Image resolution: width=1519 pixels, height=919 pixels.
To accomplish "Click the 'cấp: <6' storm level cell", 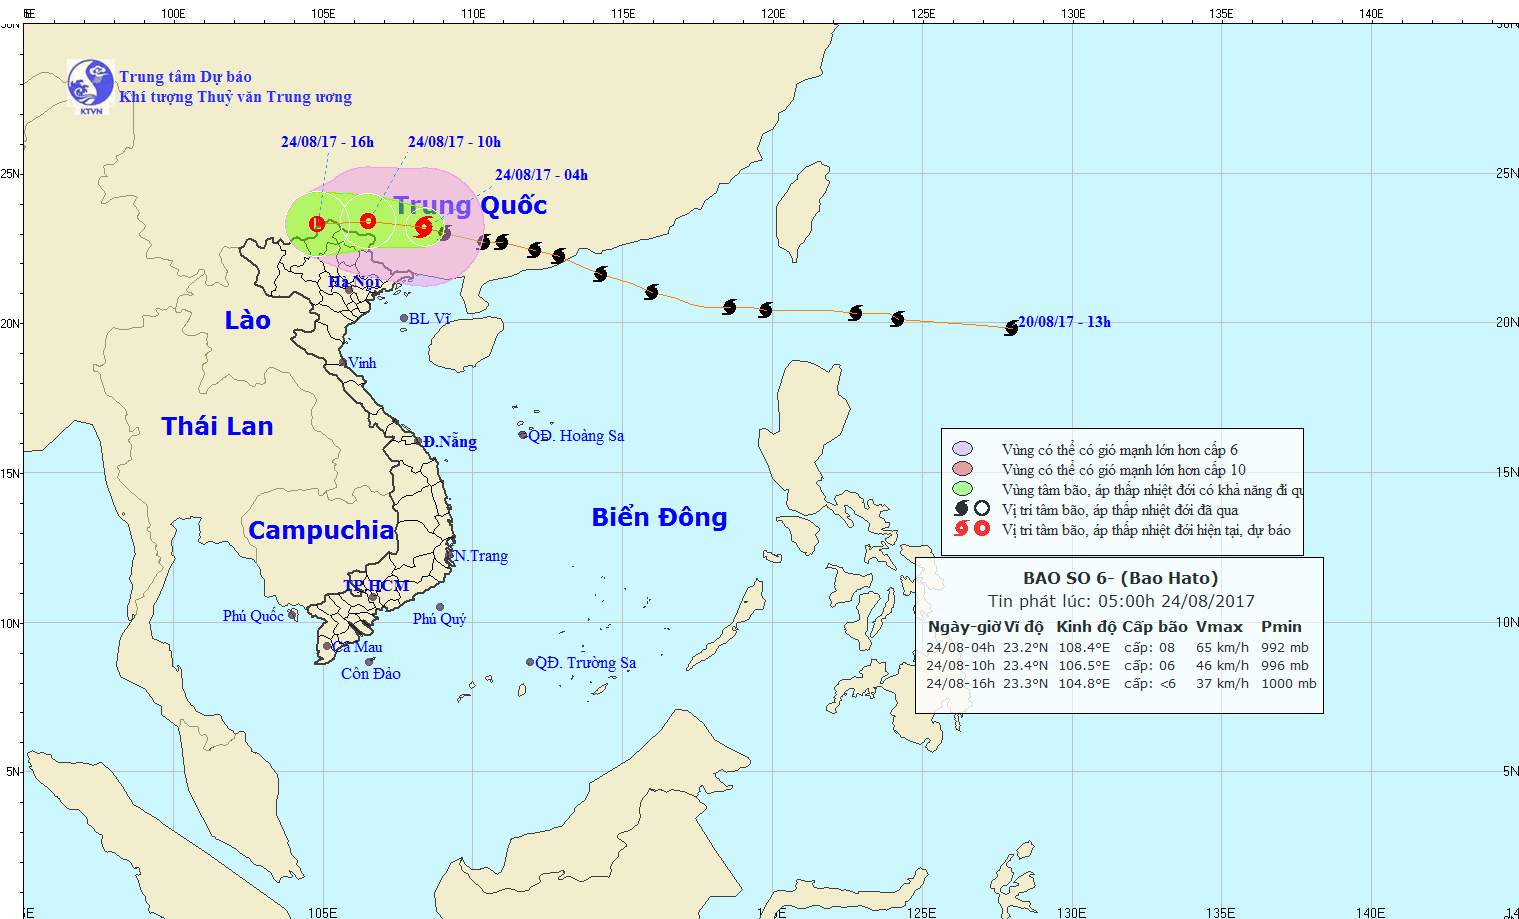I will point(1149,684).
